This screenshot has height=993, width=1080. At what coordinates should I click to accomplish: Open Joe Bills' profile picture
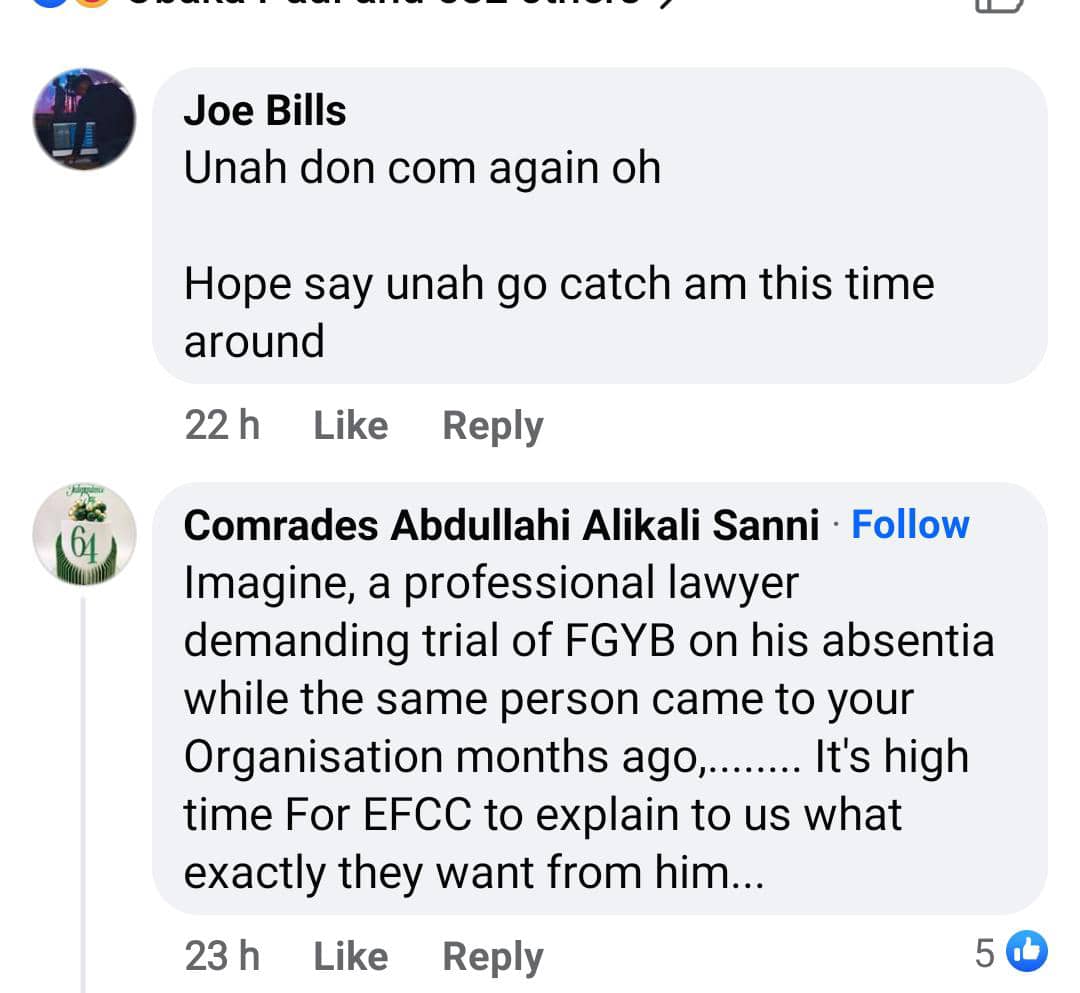coord(84,119)
